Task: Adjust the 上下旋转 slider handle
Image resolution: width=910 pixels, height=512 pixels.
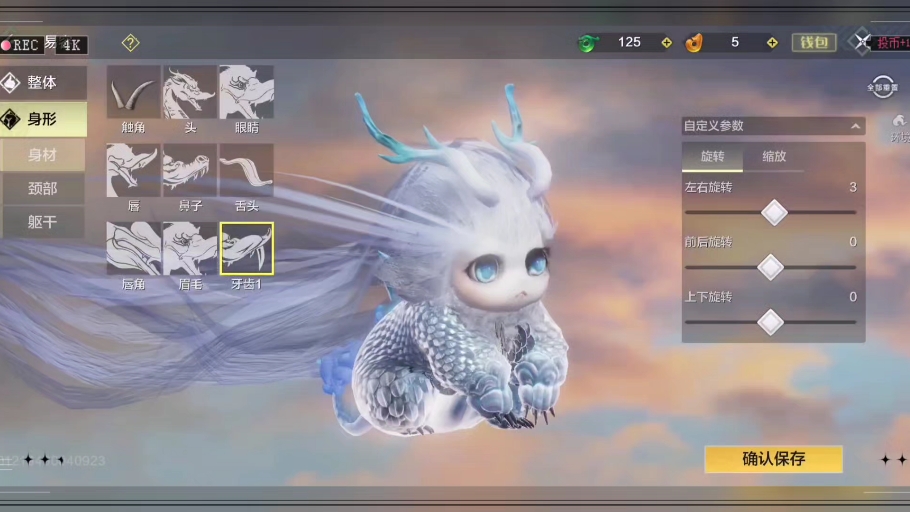Action: coord(771,322)
